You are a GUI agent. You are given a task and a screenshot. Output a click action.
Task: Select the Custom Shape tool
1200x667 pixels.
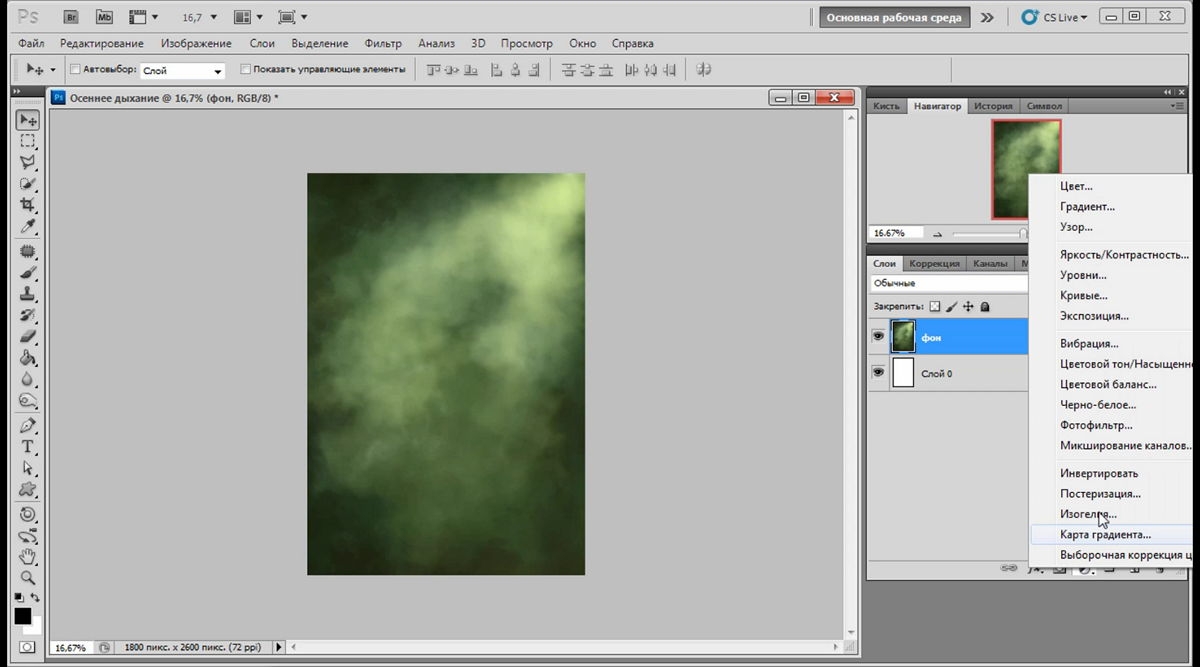27,489
